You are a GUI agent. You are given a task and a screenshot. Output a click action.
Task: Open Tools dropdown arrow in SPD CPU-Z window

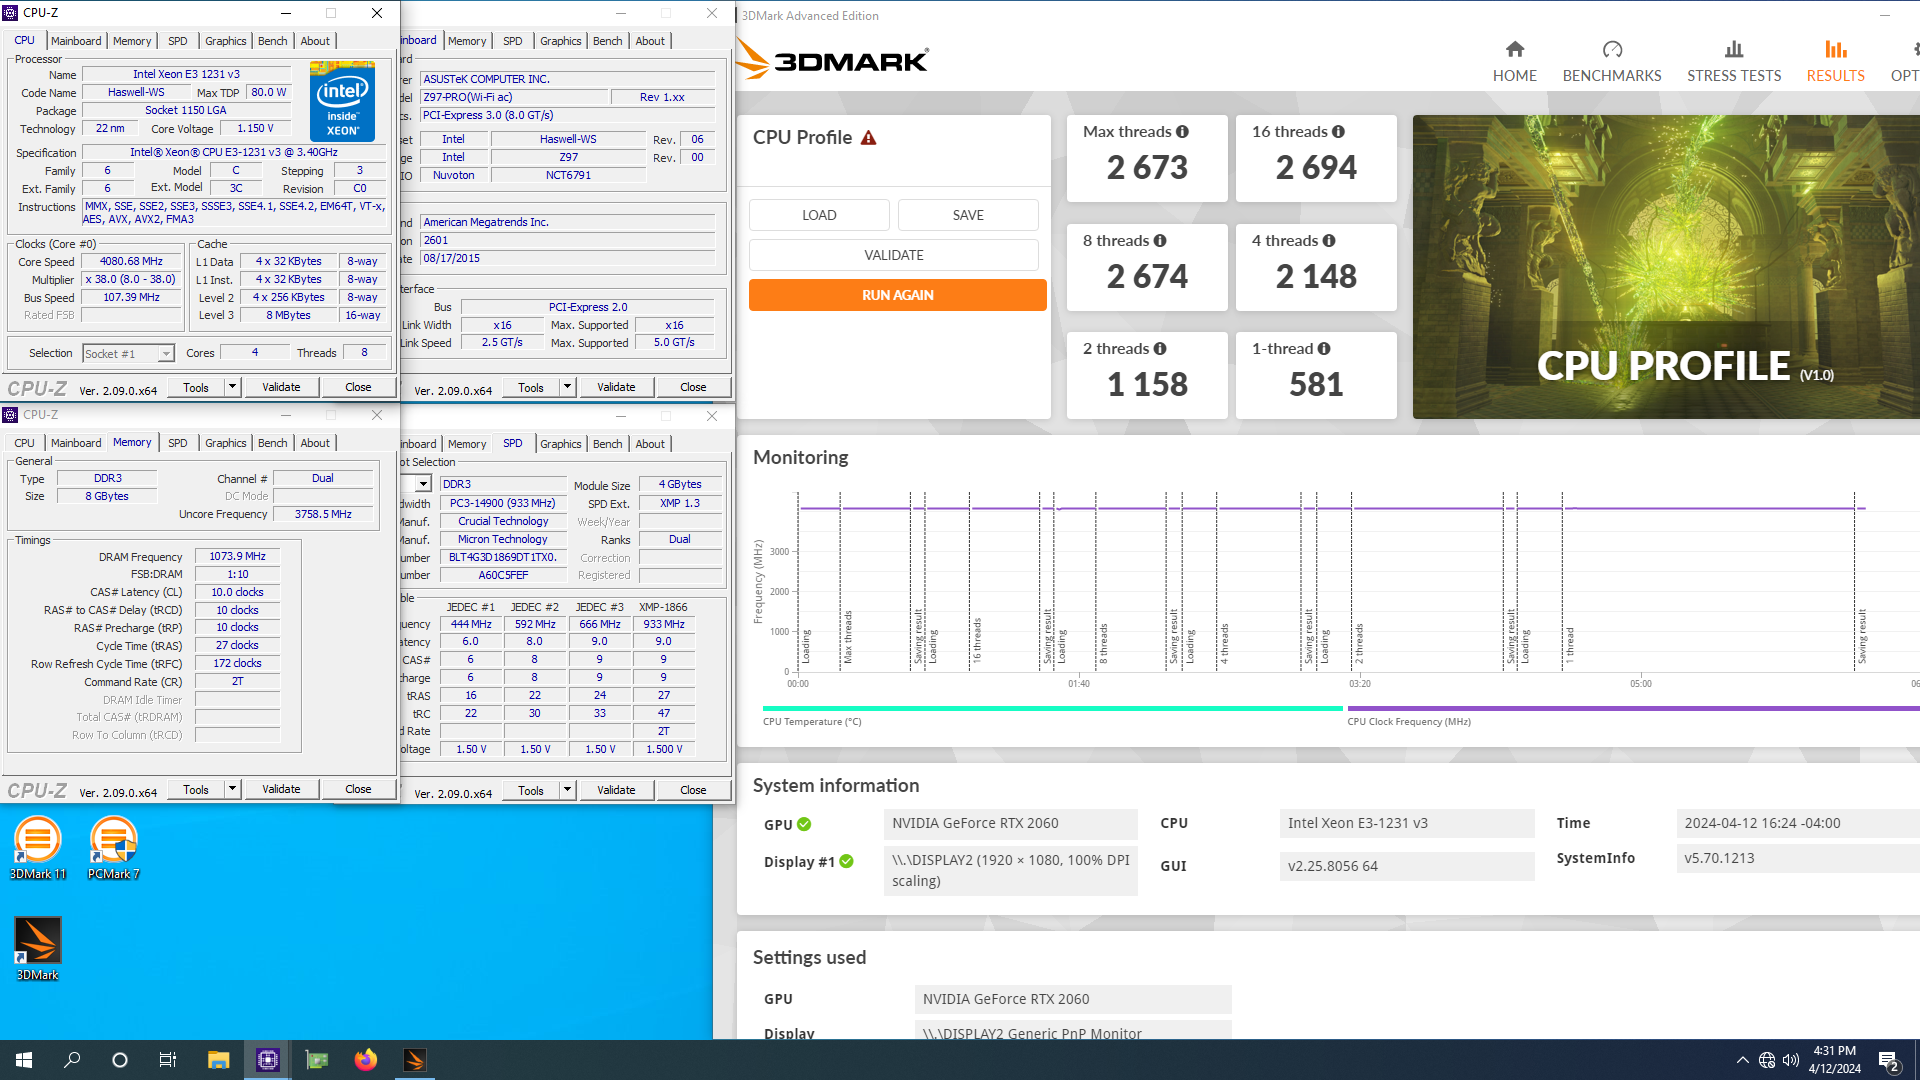(567, 790)
